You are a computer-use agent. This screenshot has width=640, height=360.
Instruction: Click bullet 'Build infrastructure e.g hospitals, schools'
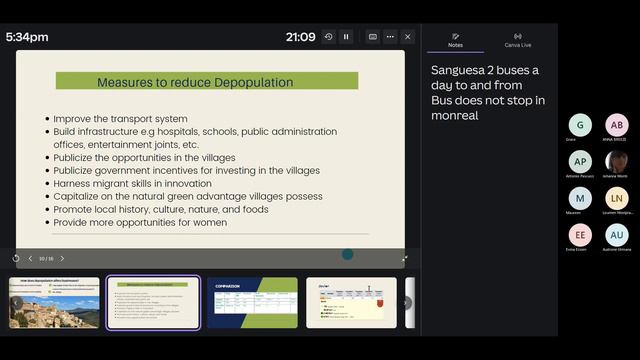195,138
